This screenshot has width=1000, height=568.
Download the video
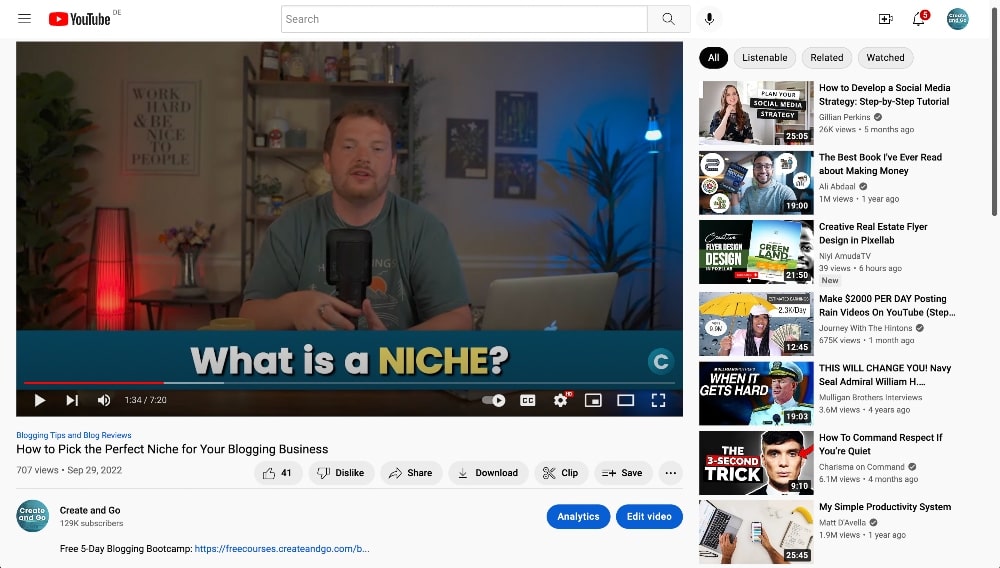tap(488, 473)
